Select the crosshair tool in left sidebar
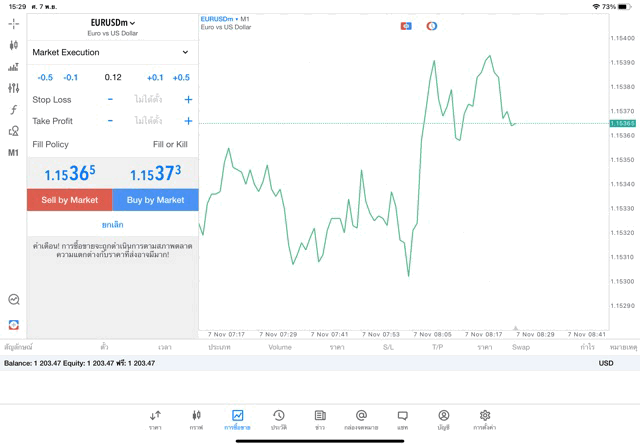Image resolution: width=640 pixels, height=447 pixels. [13, 23]
